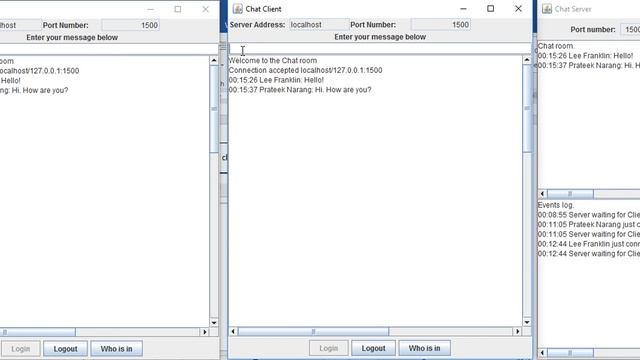Click the 'Chat room.' heading in Chat Server
640x360 pixels.
tap(556, 46)
